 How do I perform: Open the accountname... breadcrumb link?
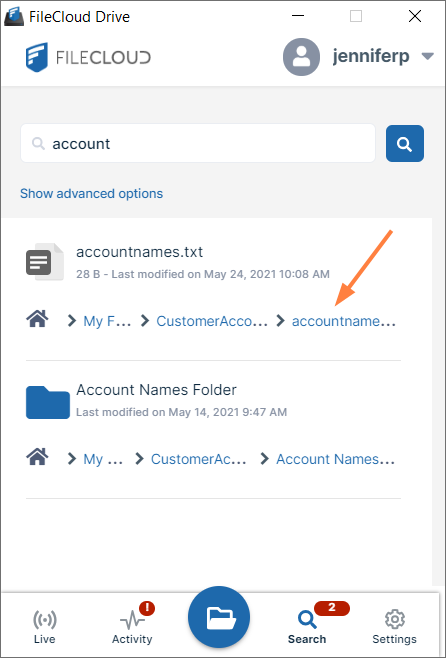pyautogui.click(x=344, y=321)
